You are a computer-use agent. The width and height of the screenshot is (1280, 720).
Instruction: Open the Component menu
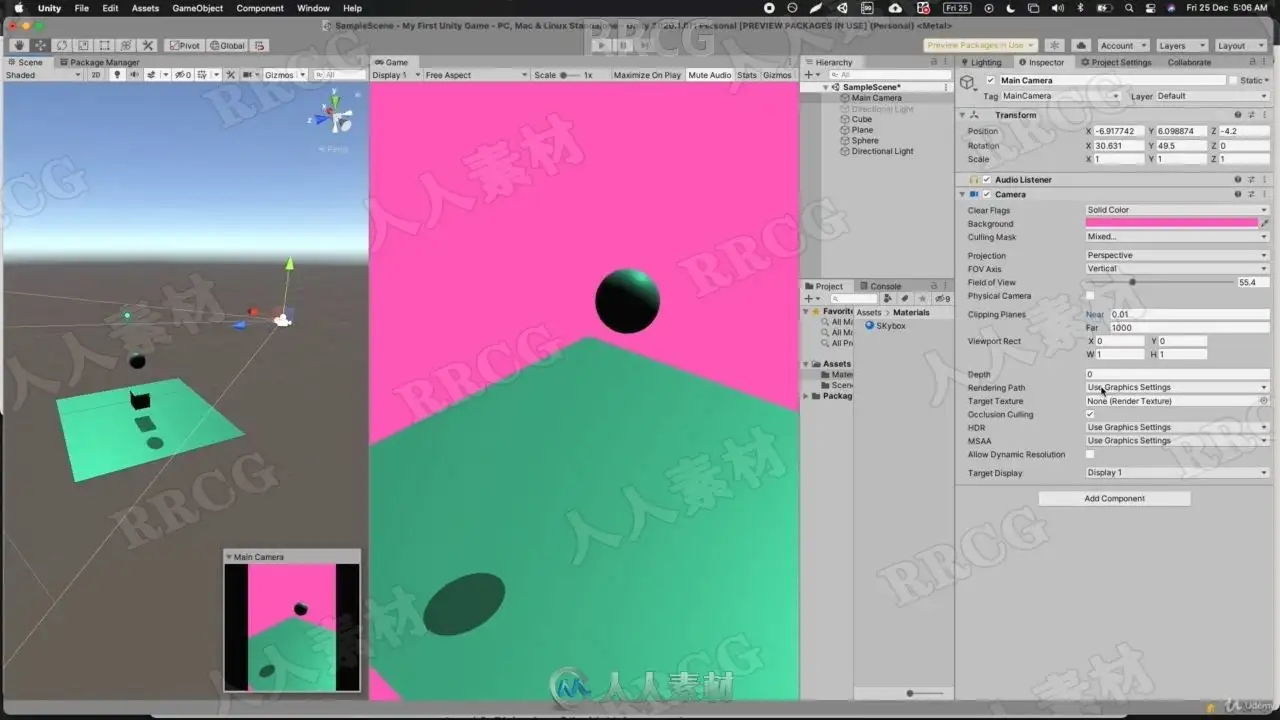(x=260, y=8)
